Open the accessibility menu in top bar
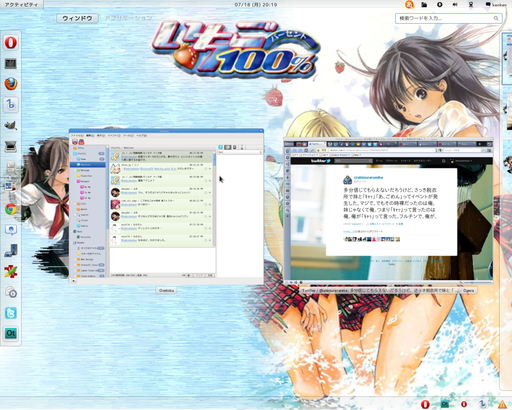This screenshot has height=410, width=512. [x=439, y=5]
